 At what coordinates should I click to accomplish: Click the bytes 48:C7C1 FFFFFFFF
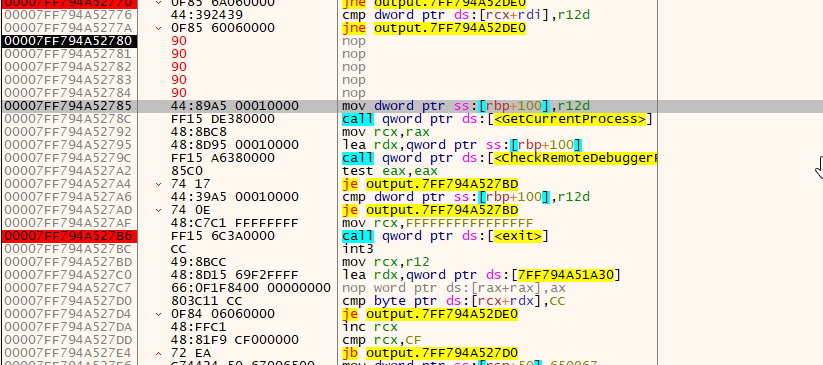coord(235,223)
